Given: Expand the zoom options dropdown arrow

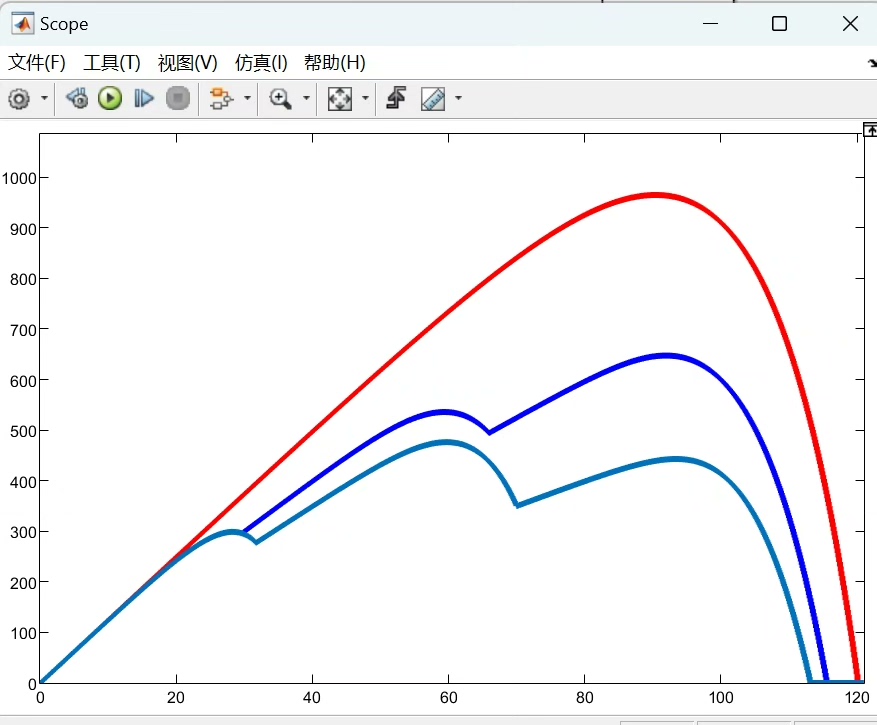Looking at the screenshot, I should (x=306, y=98).
